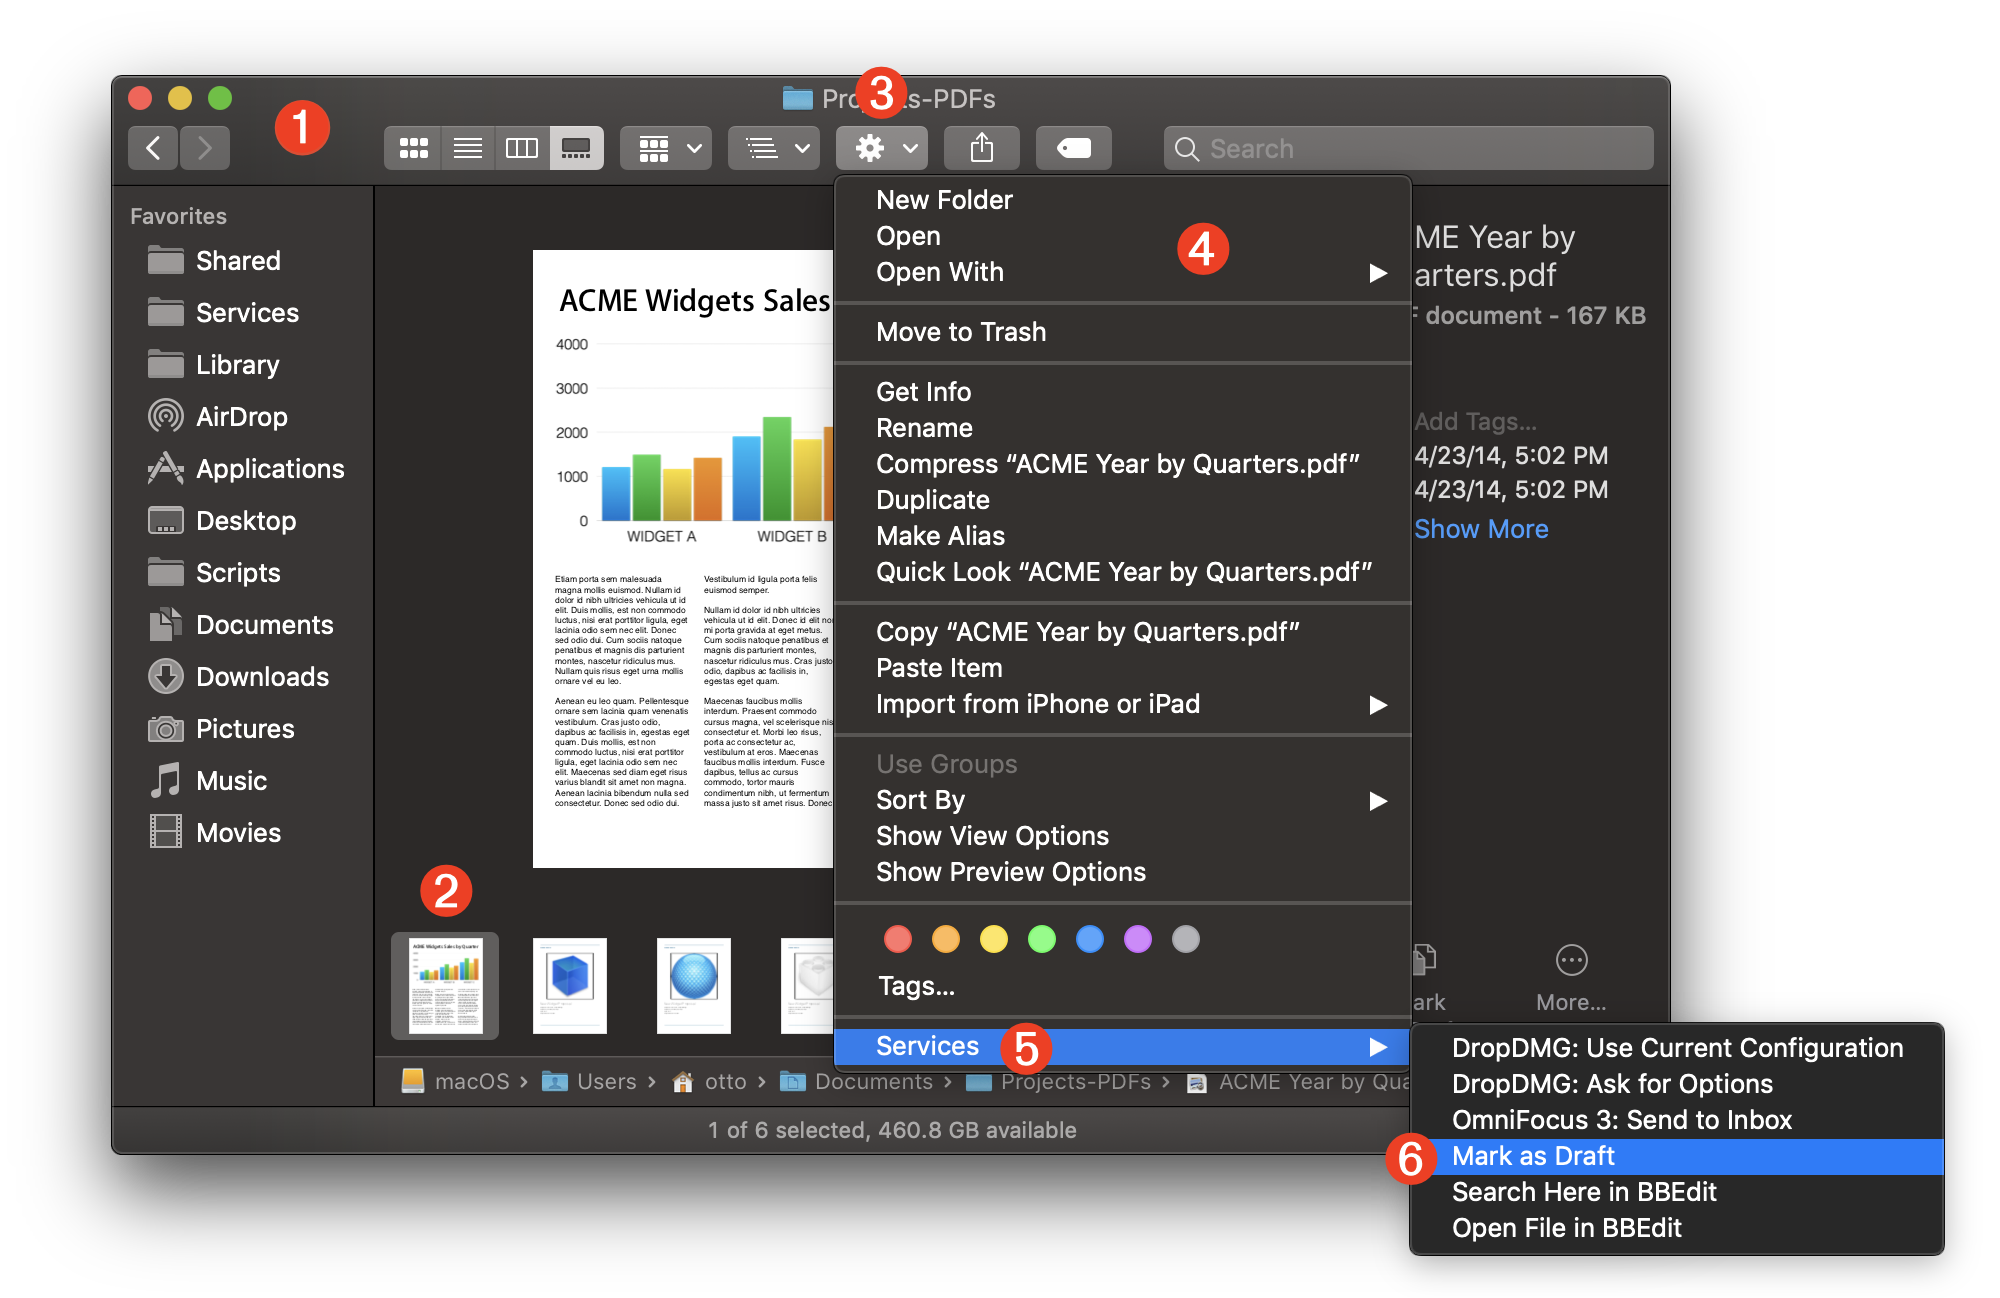Image resolution: width=2000 pixels, height=1298 pixels.
Task: Choose Mark as Draft service
Action: [1677, 1156]
